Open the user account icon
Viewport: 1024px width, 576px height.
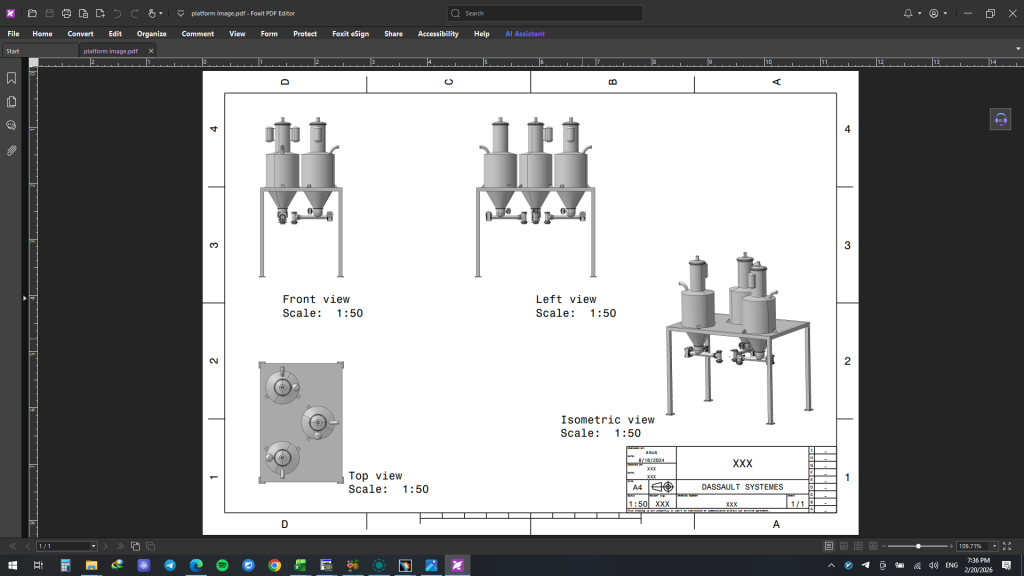coord(934,13)
